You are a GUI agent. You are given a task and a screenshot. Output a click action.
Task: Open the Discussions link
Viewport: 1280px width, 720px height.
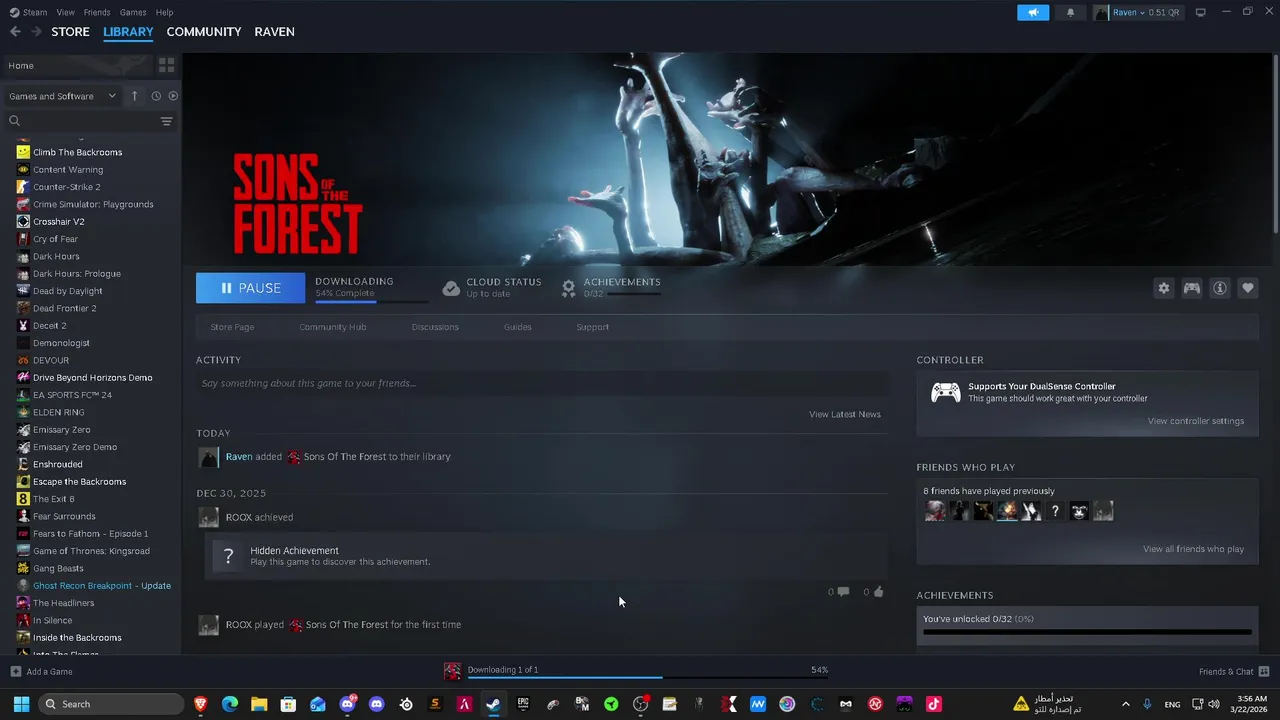(435, 327)
